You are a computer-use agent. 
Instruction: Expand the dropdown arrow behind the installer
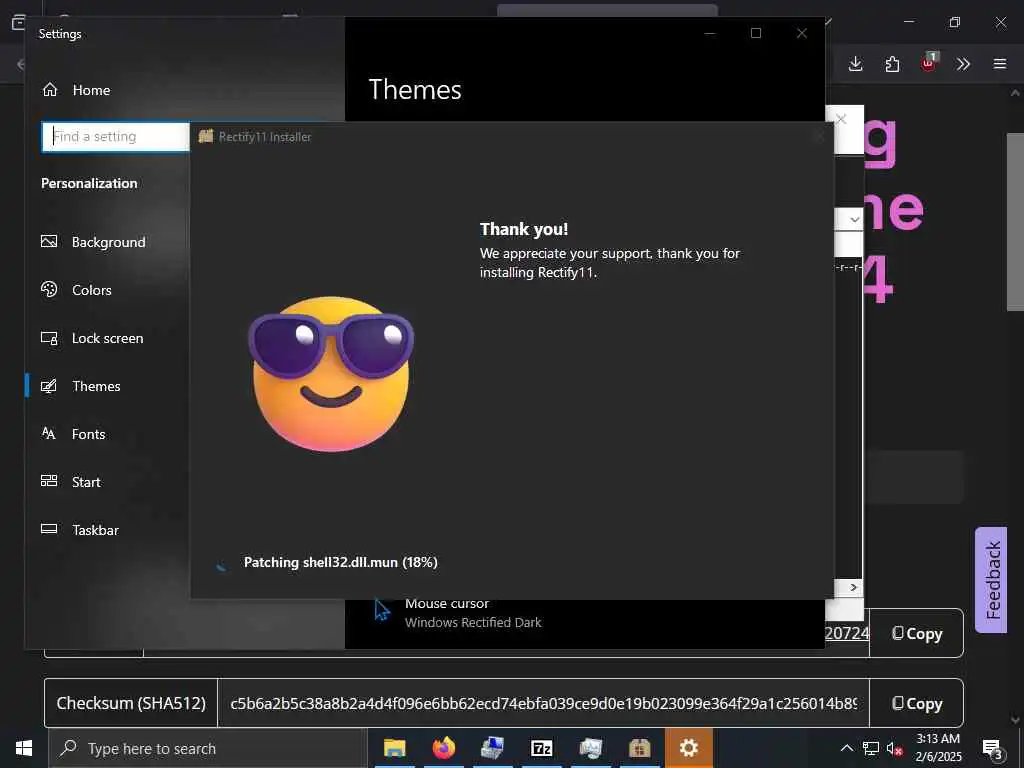[855, 219]
